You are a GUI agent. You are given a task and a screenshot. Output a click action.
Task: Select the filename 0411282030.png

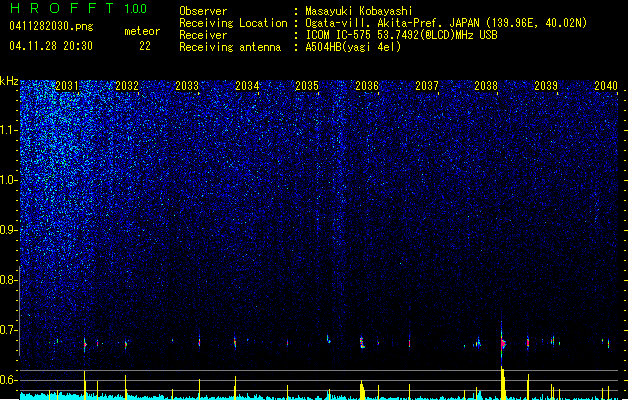click(x=51, y=26)
